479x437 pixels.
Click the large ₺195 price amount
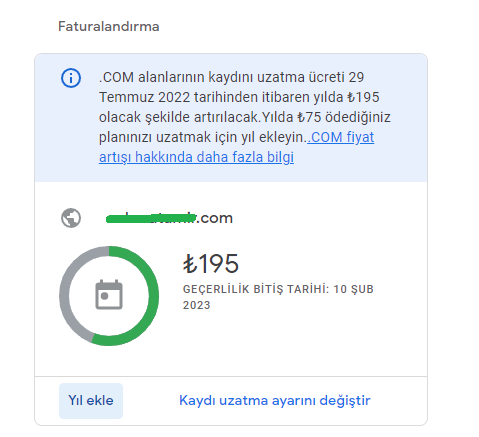click(x=211, y=264)
